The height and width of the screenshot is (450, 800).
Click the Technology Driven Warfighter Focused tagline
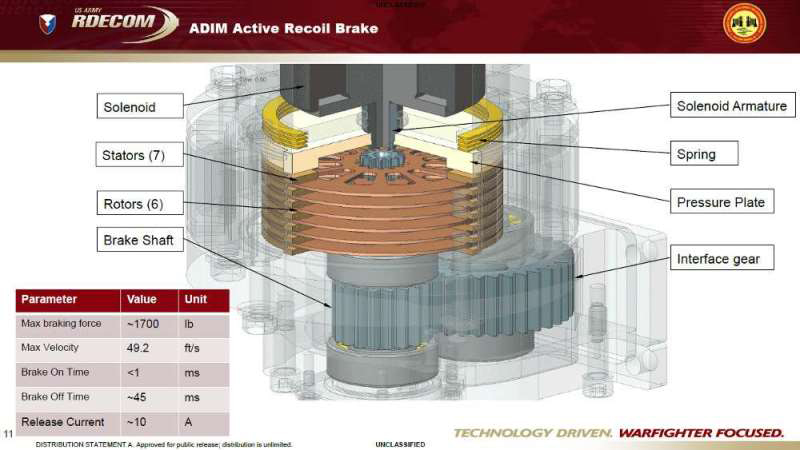click(x=618, y=433)
